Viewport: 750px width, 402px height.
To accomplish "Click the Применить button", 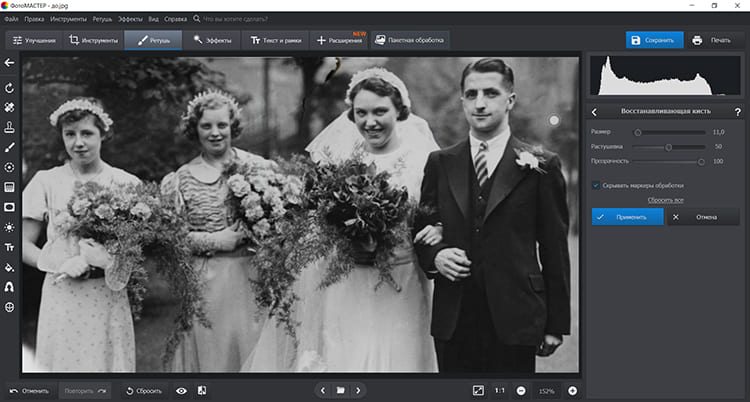I will (x=627, y=216).
